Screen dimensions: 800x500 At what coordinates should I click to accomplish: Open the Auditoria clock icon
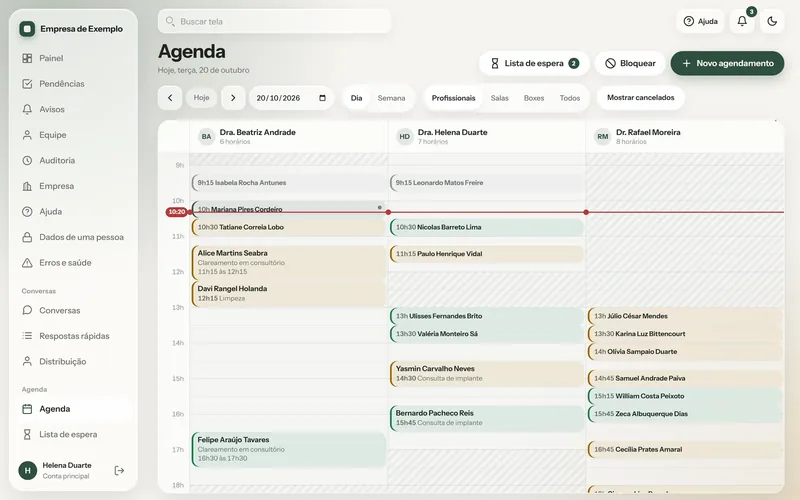27,160
